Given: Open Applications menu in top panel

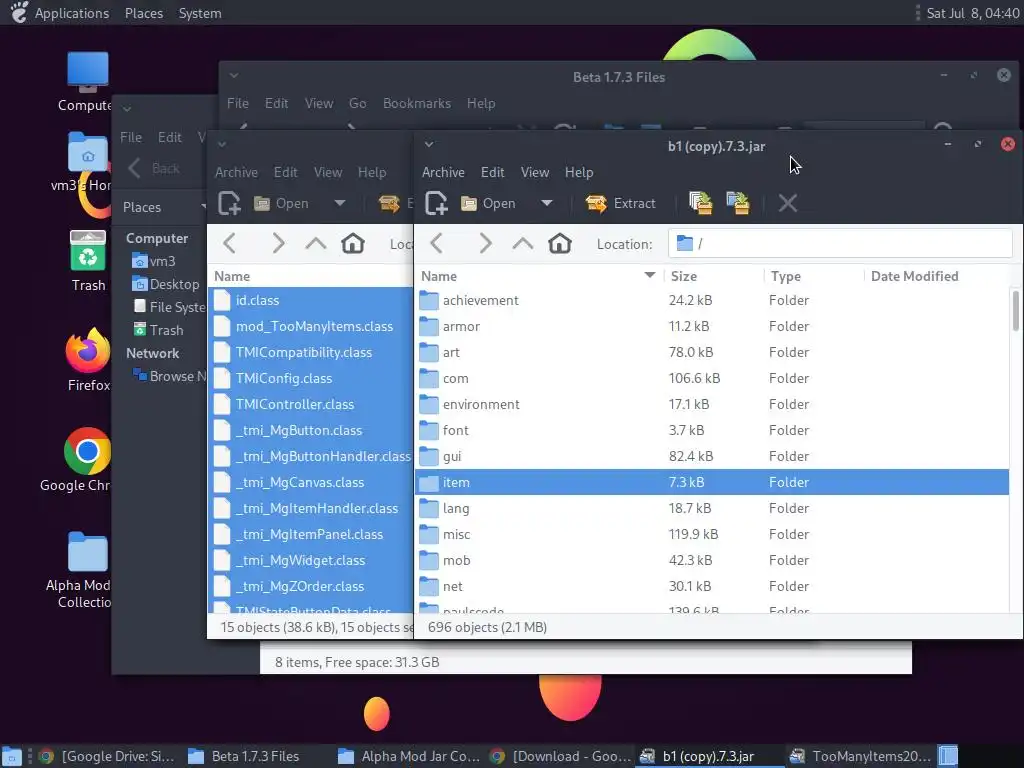Looking at the screenshot, I should [71, 13].
